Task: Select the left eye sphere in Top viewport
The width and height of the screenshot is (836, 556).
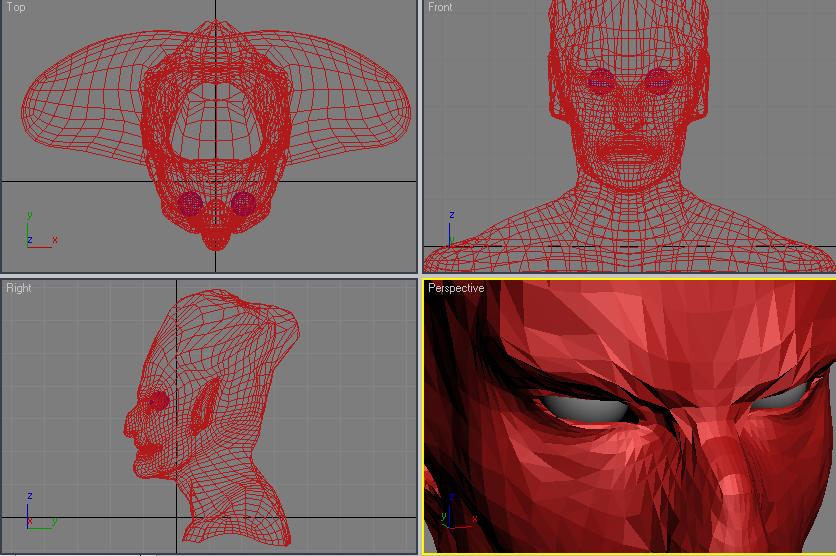Action: (x=190, y=204)
